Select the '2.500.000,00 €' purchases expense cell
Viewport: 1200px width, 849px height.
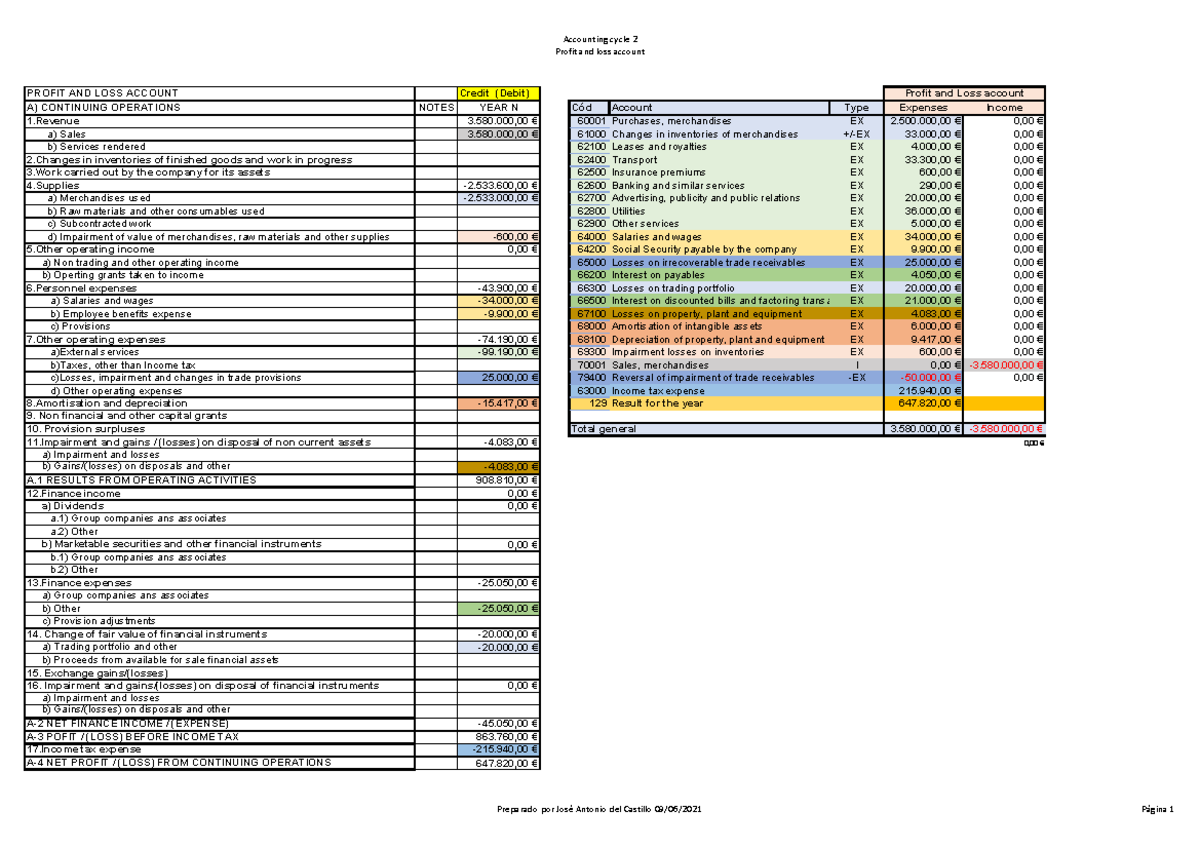924,120
